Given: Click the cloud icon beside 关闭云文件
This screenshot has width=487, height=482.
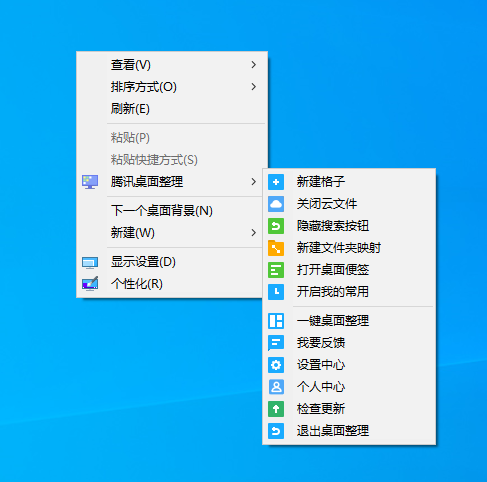Looking at the screenshot, I should point(276,204).
